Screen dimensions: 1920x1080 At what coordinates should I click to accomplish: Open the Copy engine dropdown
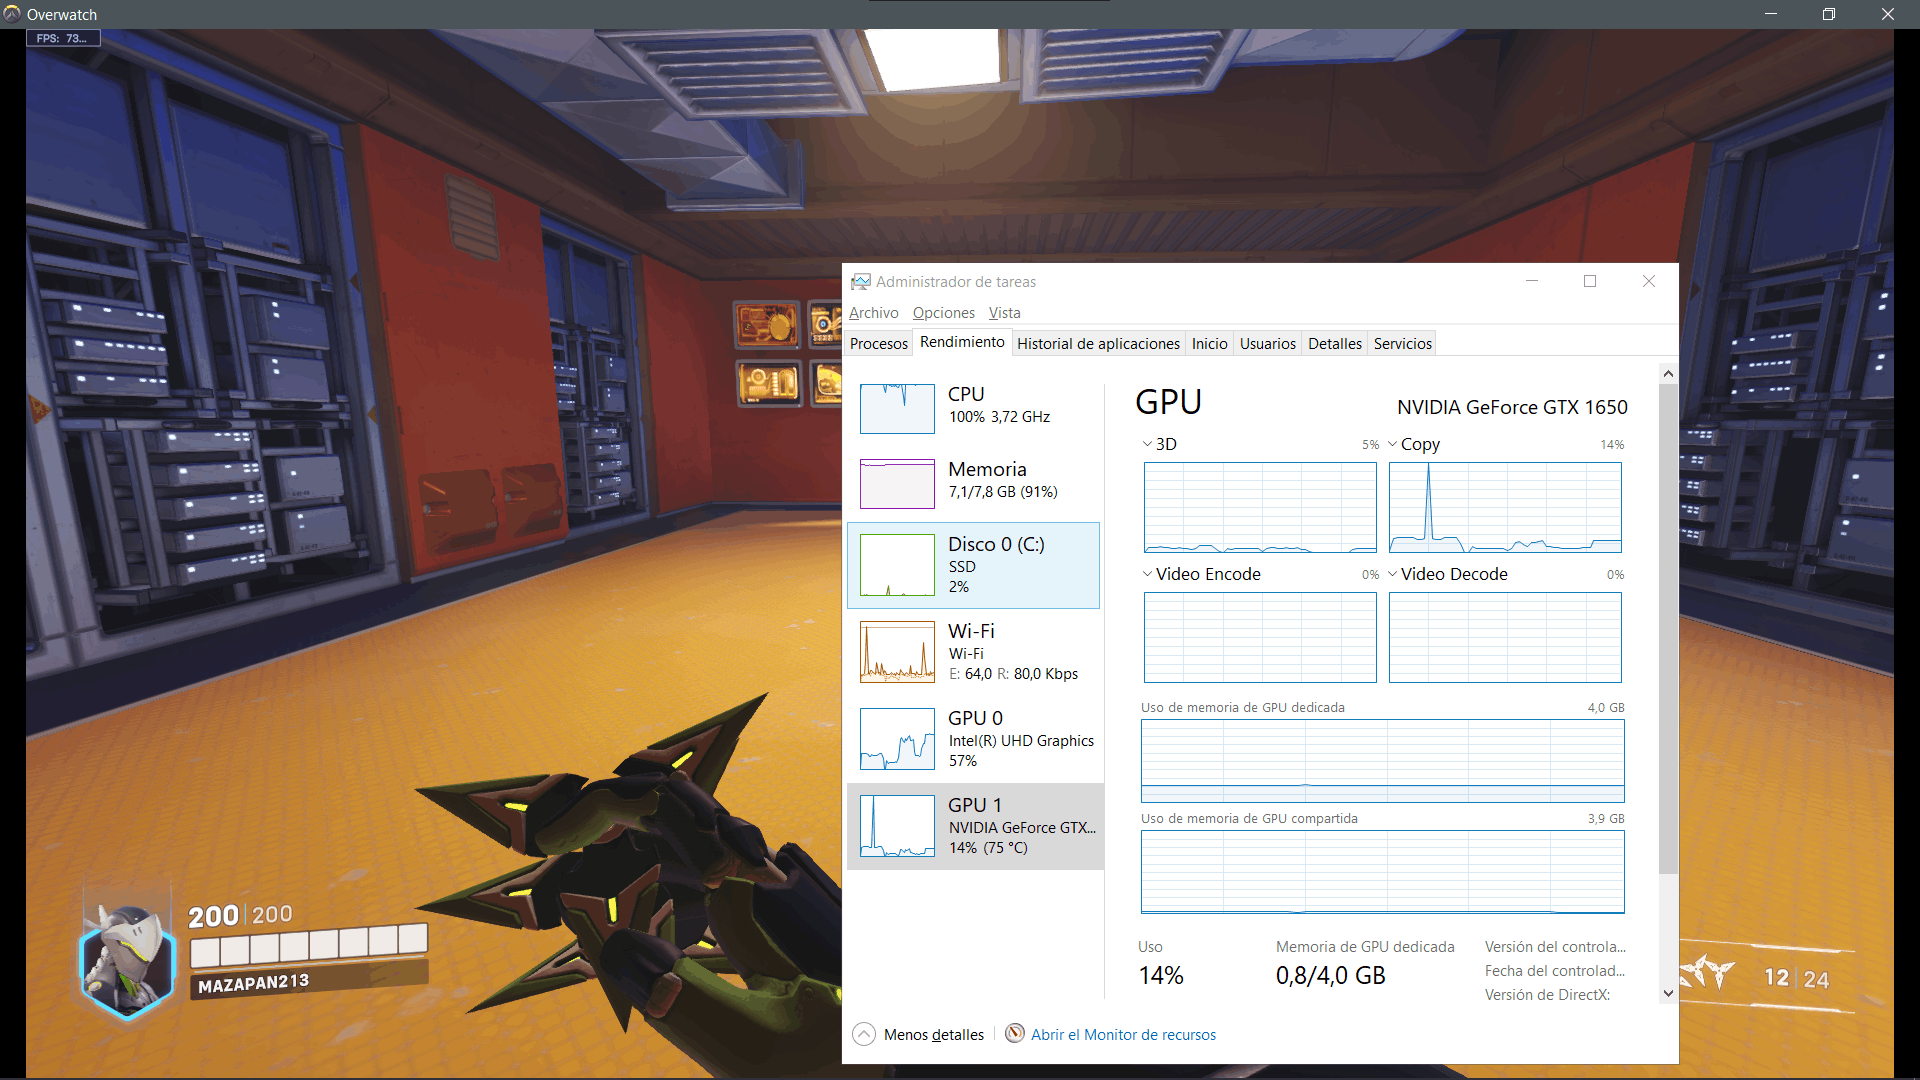pos(1392,444)
